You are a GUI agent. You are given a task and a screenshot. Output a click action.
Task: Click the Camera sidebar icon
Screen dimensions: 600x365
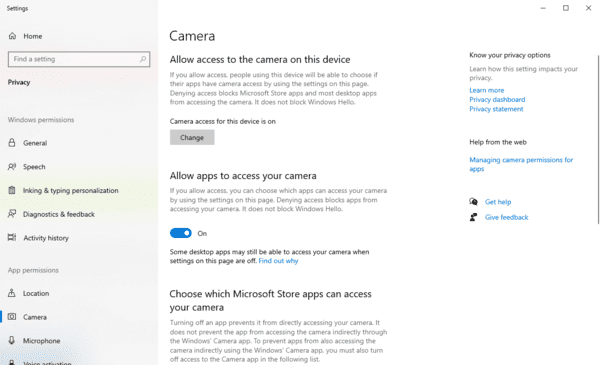coord(12,317)
